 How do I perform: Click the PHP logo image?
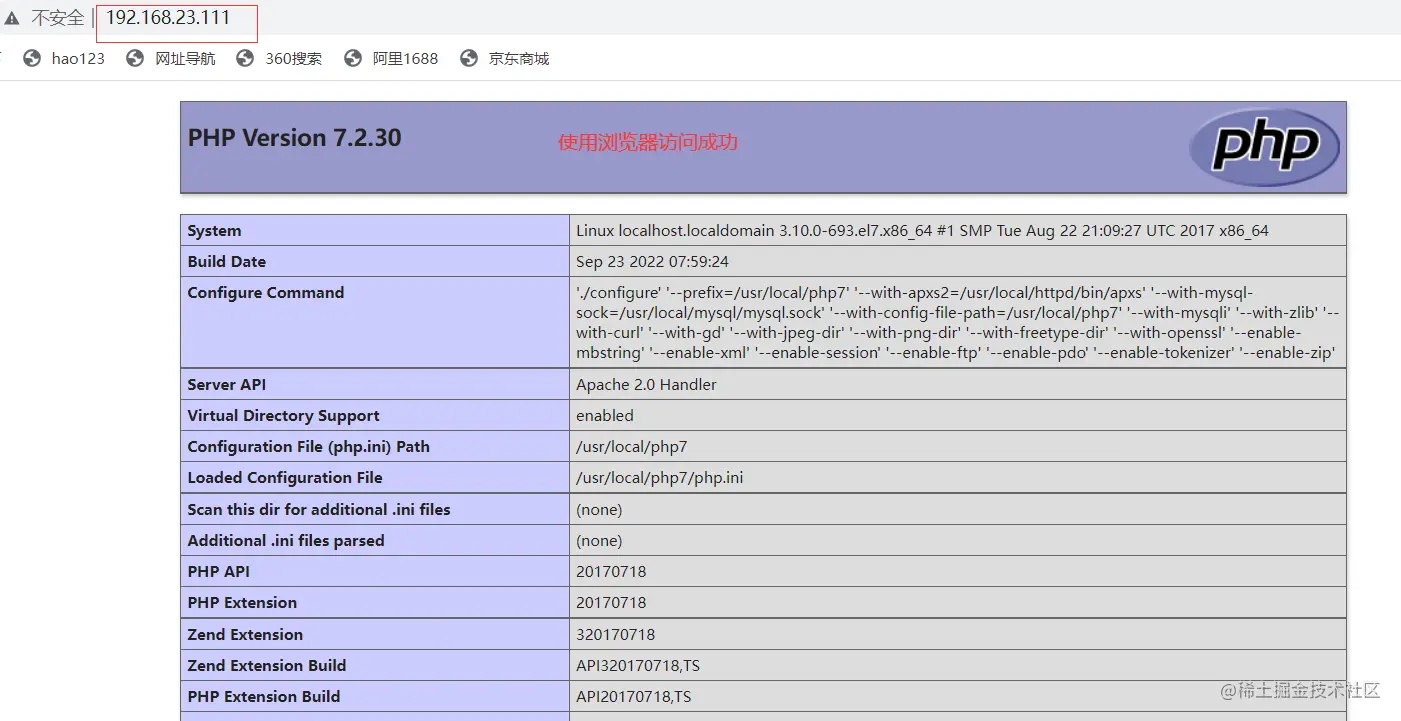point(1264,147)
